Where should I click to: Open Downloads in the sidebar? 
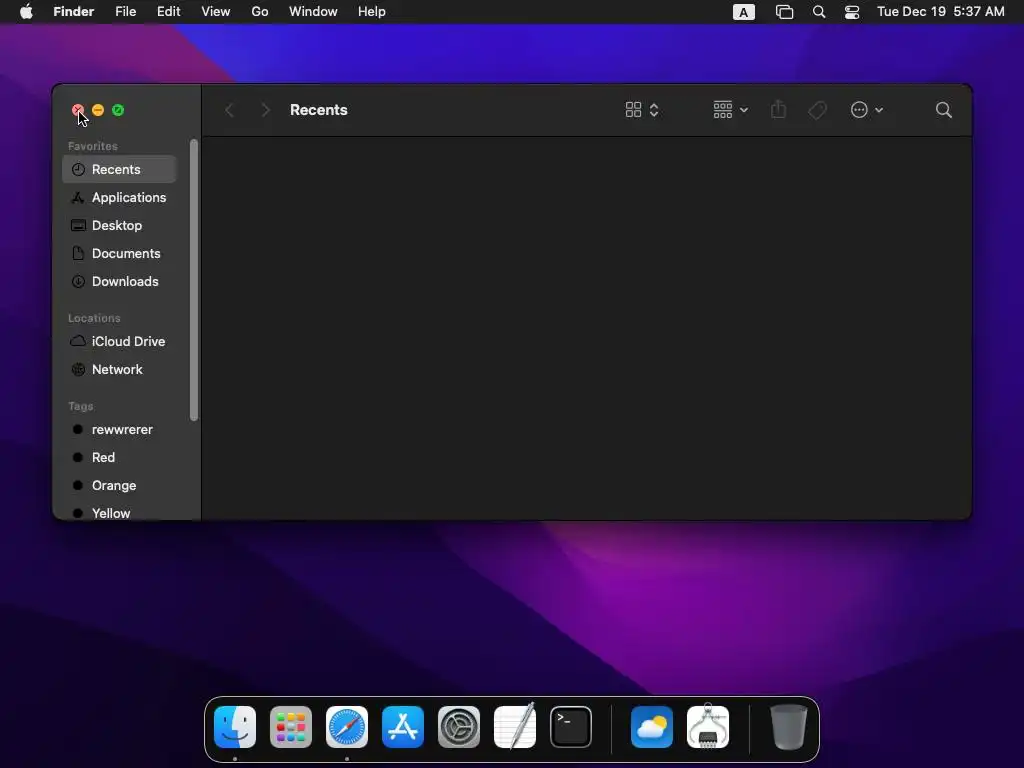(120, 281)
